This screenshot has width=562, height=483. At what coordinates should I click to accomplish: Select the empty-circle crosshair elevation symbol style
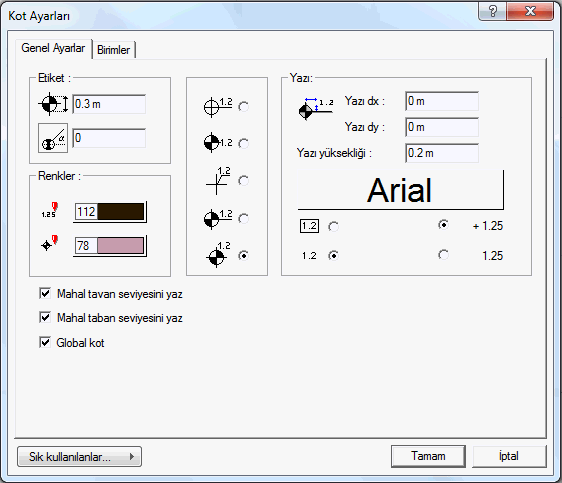click(244, 106)
